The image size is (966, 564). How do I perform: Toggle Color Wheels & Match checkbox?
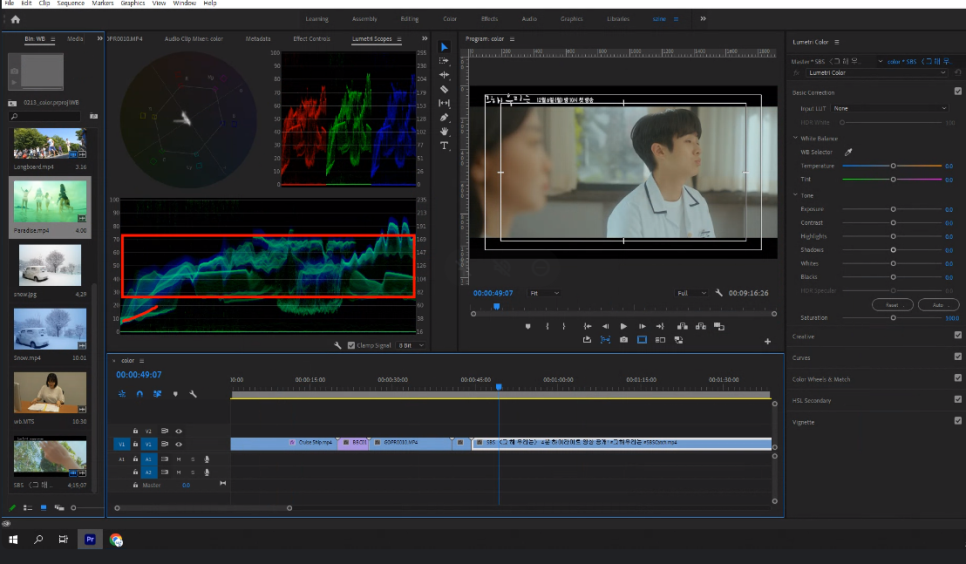pyautogui.click(x=957, y=378)
